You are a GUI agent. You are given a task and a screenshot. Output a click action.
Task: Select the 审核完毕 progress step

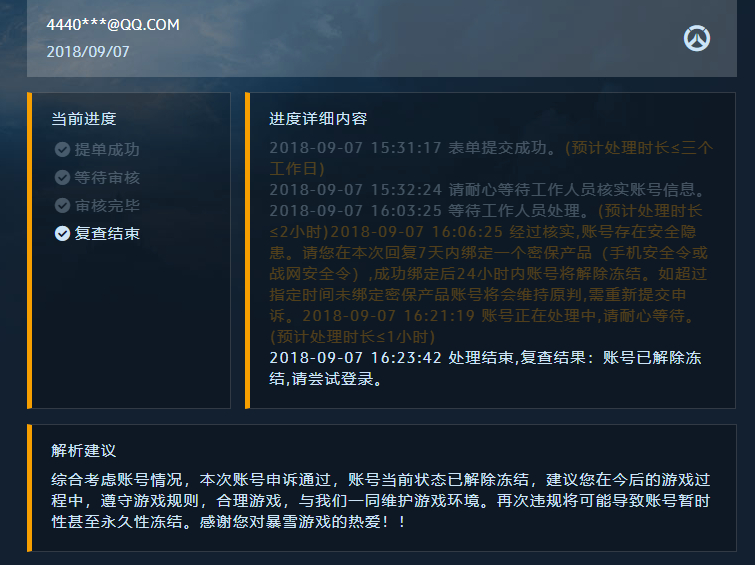point(107,206)
